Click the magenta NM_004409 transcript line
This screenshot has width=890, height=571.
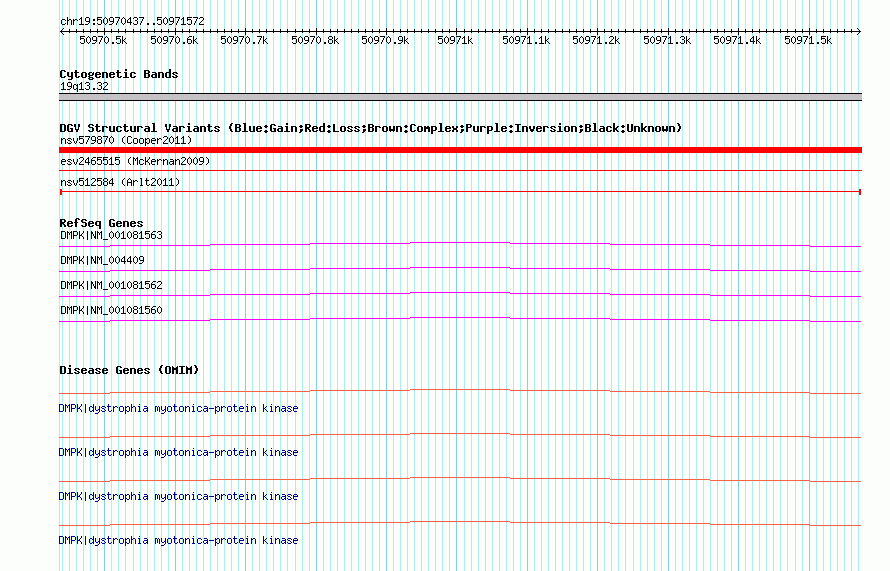point(460,270)
